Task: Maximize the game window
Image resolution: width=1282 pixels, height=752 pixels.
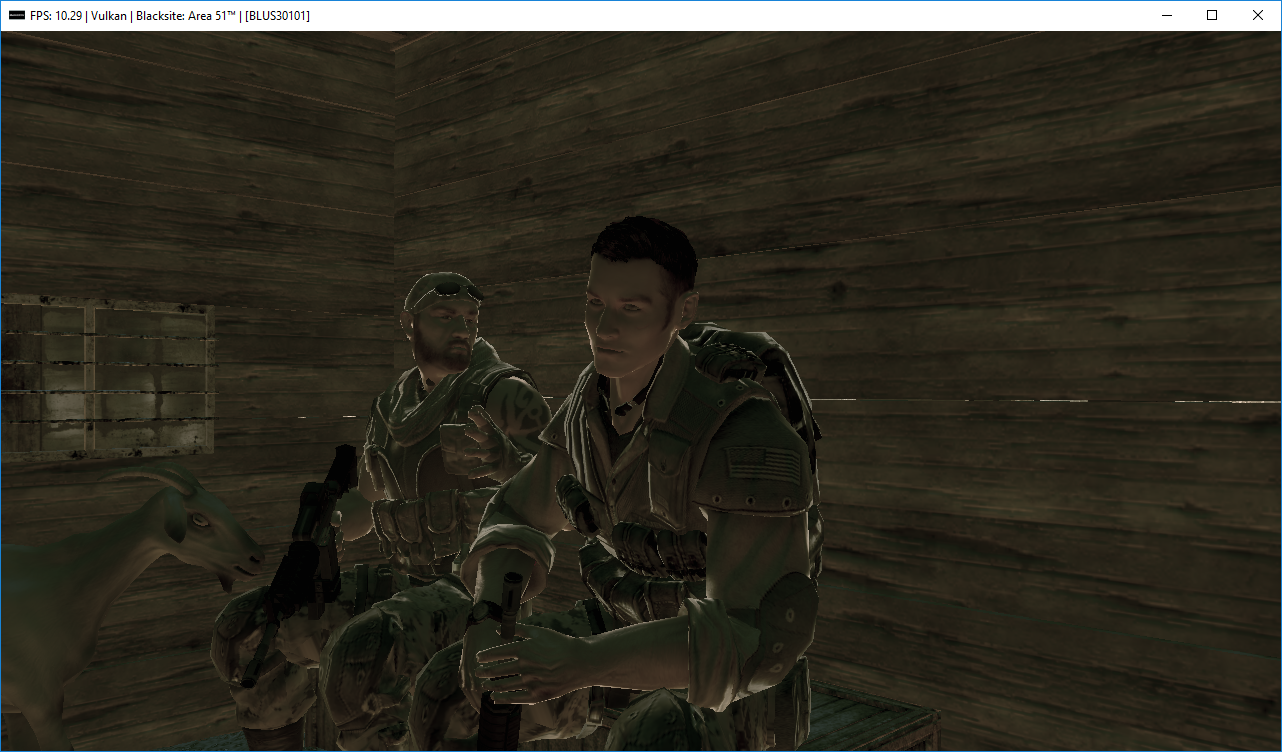Action: pyautogui.click(x=1212, y=16)
